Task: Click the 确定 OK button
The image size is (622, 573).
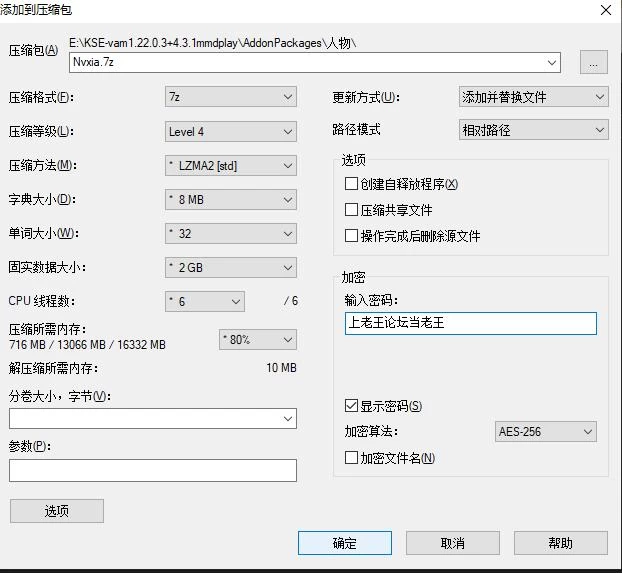Action: [x=345, y=543]
